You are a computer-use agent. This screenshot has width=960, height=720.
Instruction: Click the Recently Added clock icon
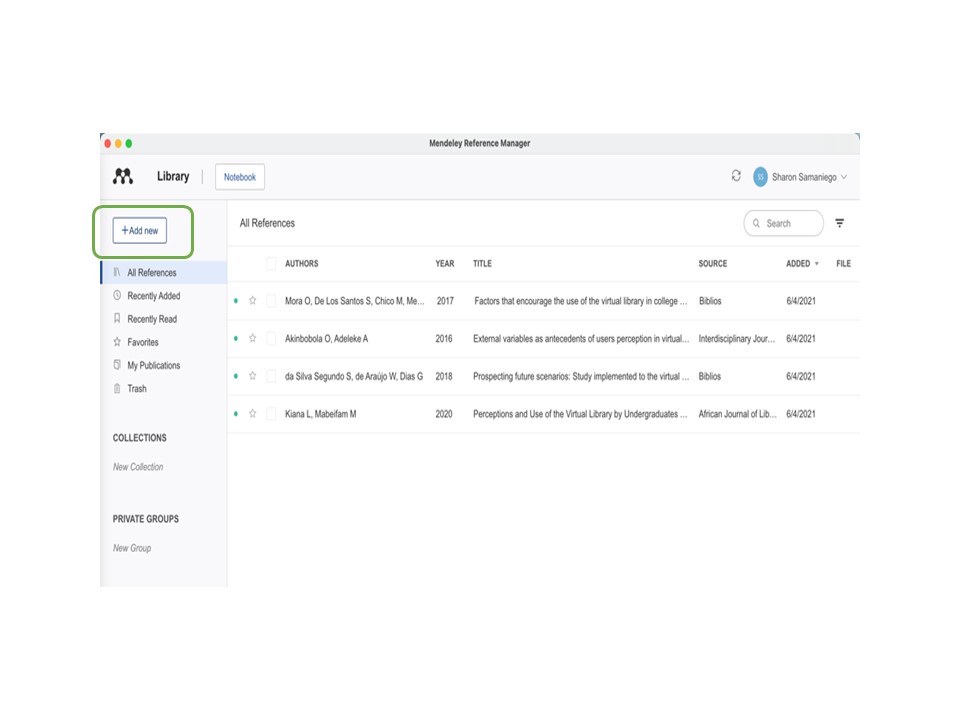point(117,295)
